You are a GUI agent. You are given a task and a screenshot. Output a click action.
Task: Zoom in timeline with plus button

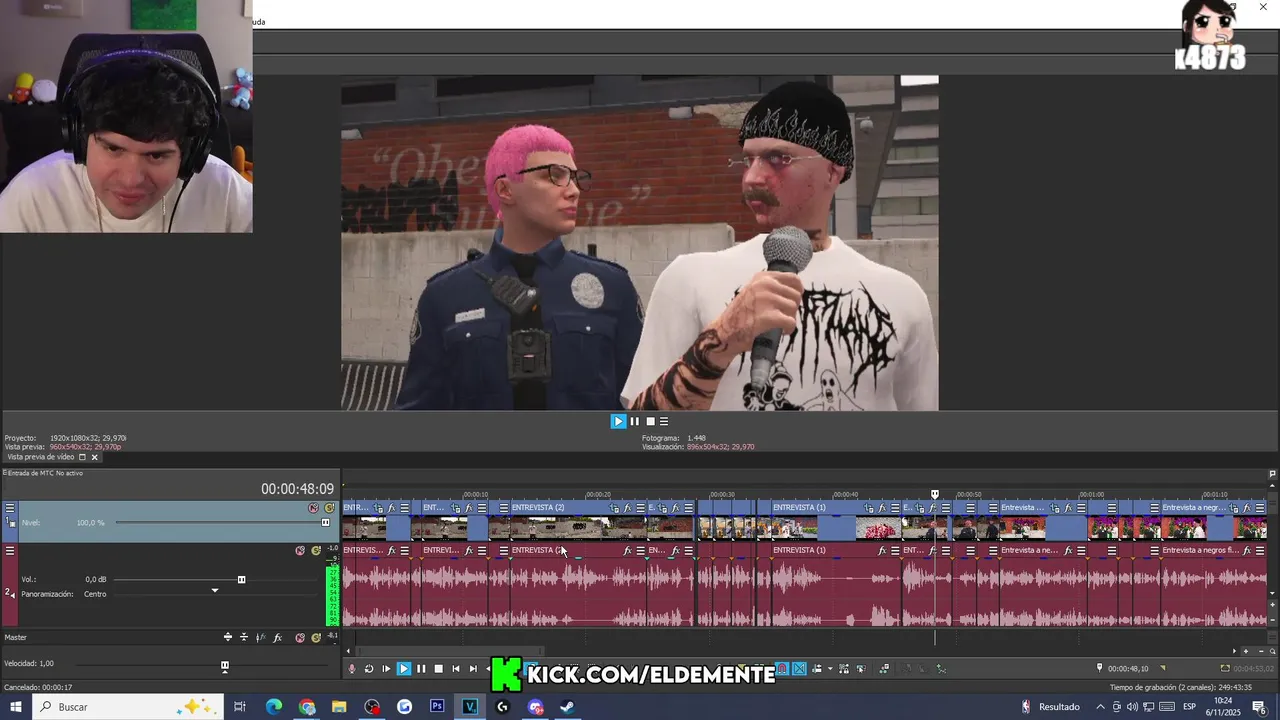[x=1245, y=651]
